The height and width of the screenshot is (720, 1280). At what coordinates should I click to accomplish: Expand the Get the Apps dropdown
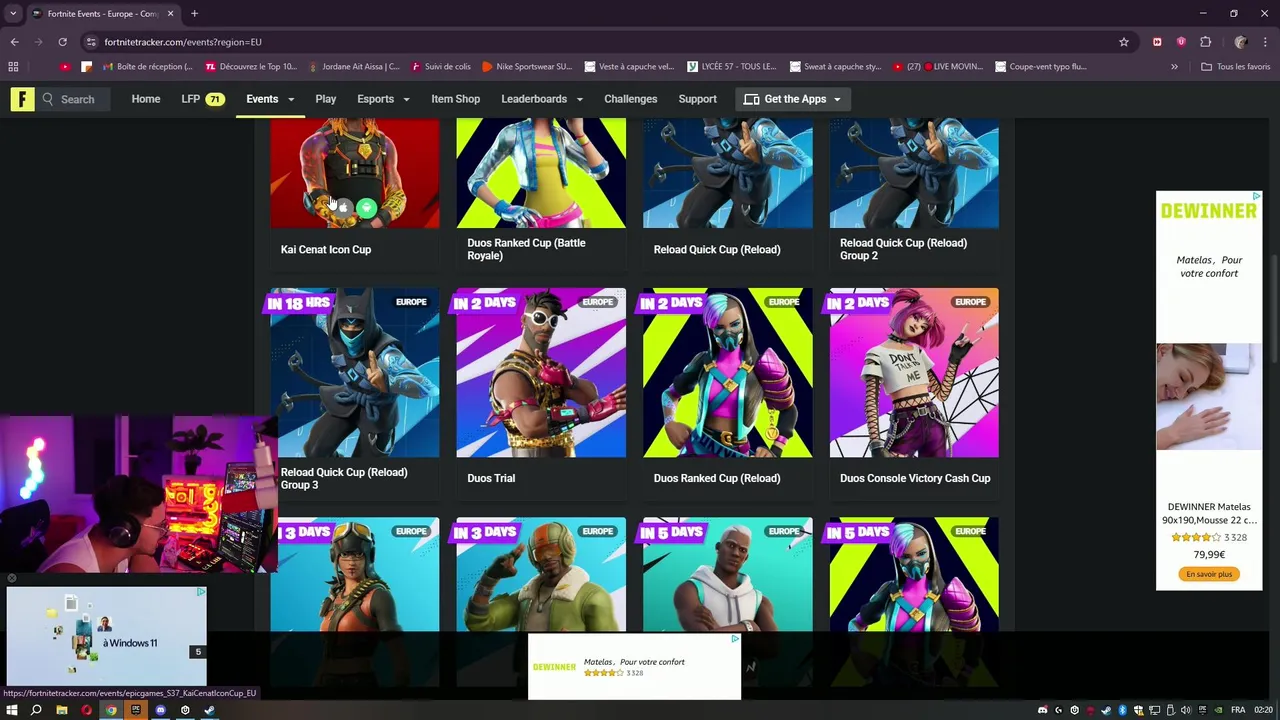tap(793, 99)
